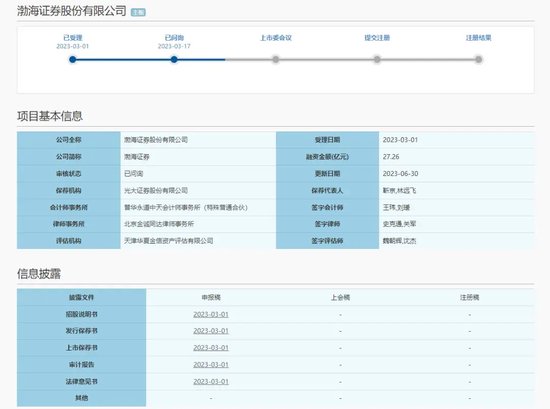The height and width of the screenshot is (409, 550).
Task: Click the 融资金额(亿元) label cell
Action: click(x=327, y=156)
